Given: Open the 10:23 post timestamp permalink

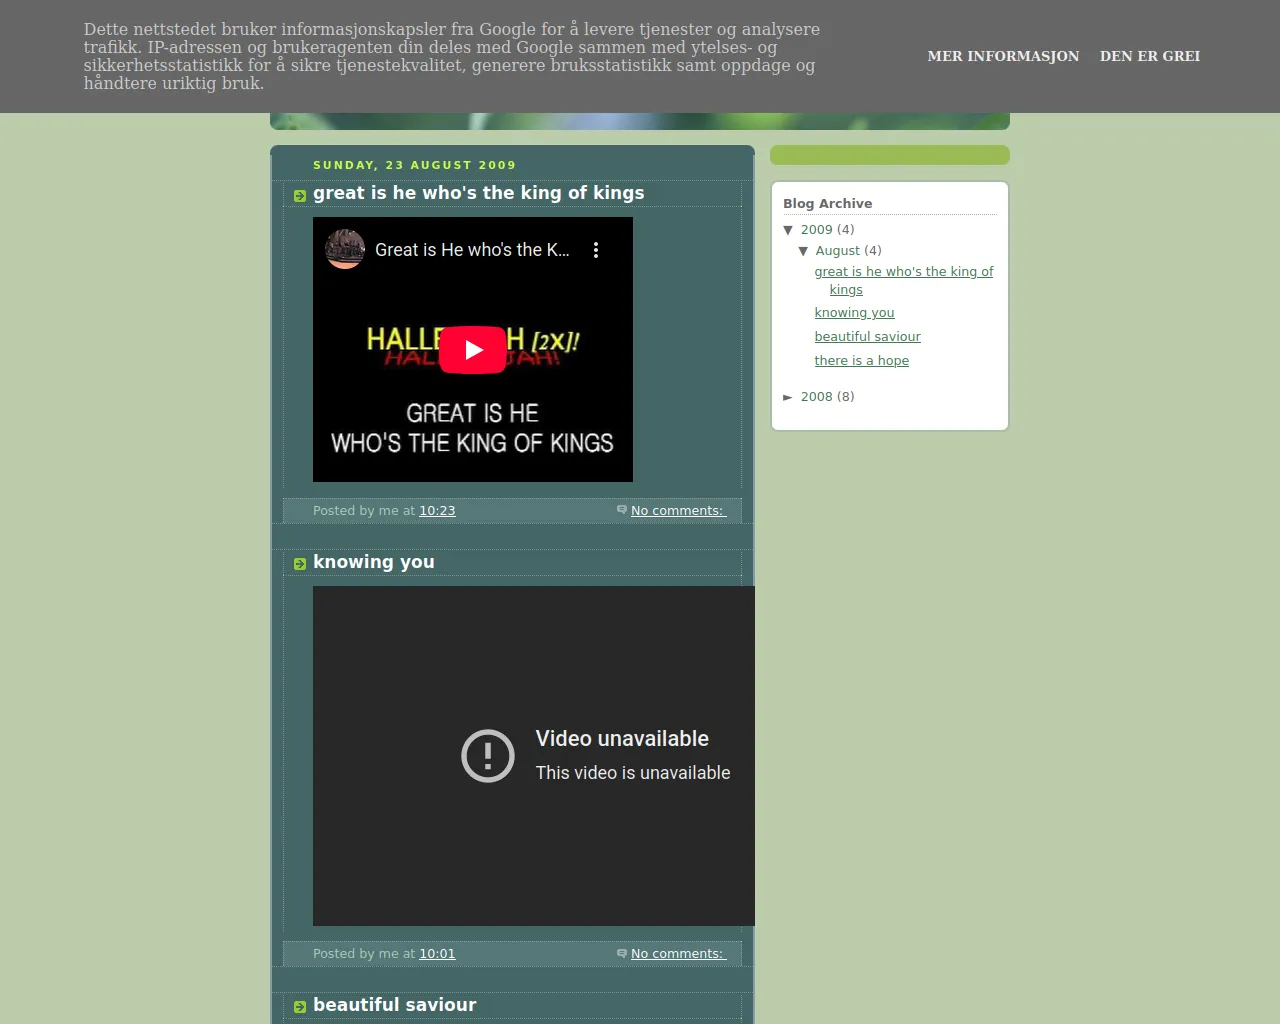Looking at the screenshot, I should [x=437, y=511].
